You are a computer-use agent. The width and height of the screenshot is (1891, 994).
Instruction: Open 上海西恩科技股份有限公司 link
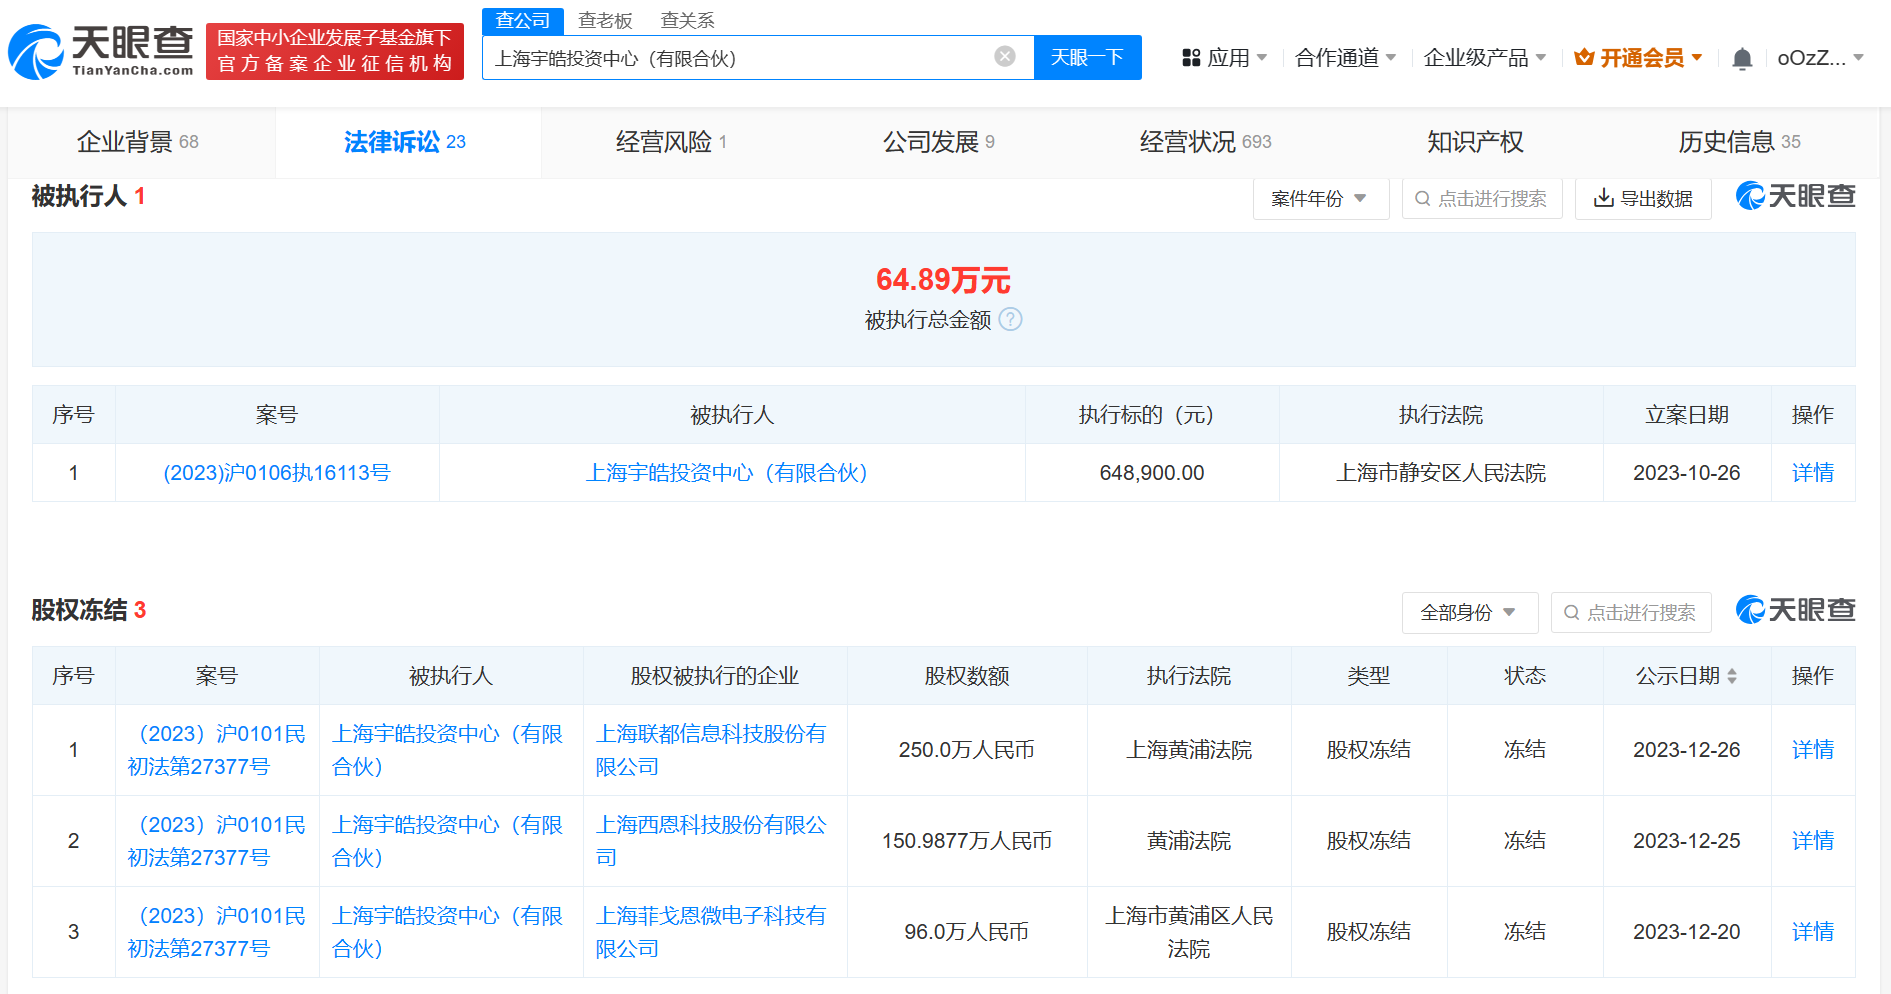[x=711, y=841]
